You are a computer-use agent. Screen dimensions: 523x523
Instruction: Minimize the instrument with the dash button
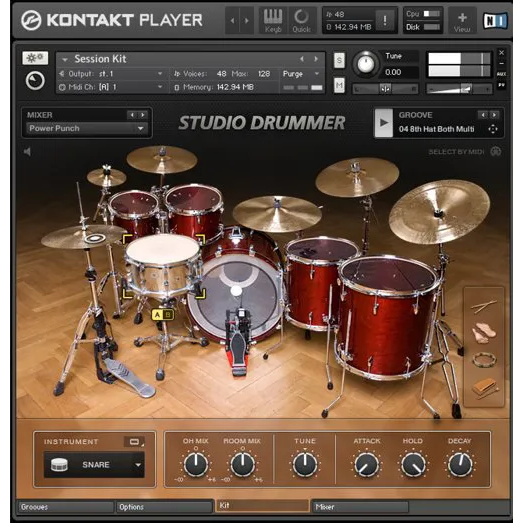point(501,63)
